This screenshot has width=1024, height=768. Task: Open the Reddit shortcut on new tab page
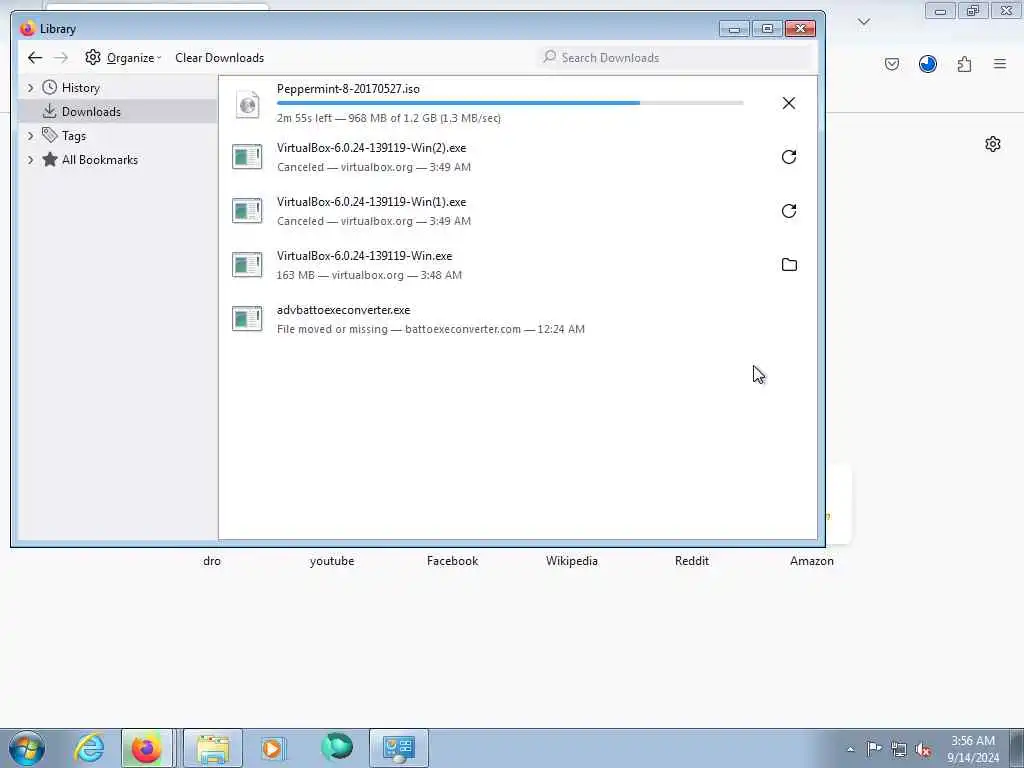[x=692, y=561]
